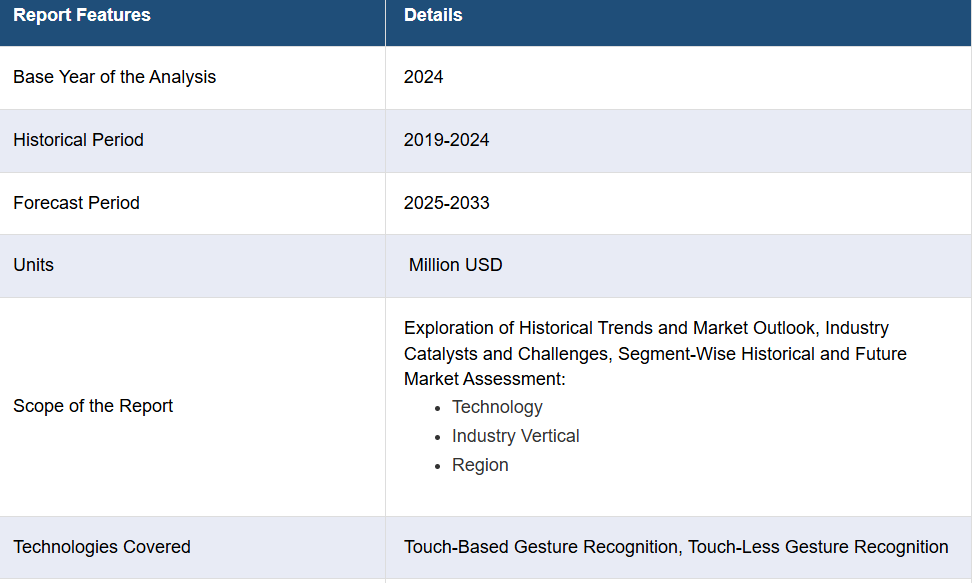Click Touch-Less Gesture Recognition text
Image resolution: width=975 pixels, height=583 pixels.
(818, 547)
